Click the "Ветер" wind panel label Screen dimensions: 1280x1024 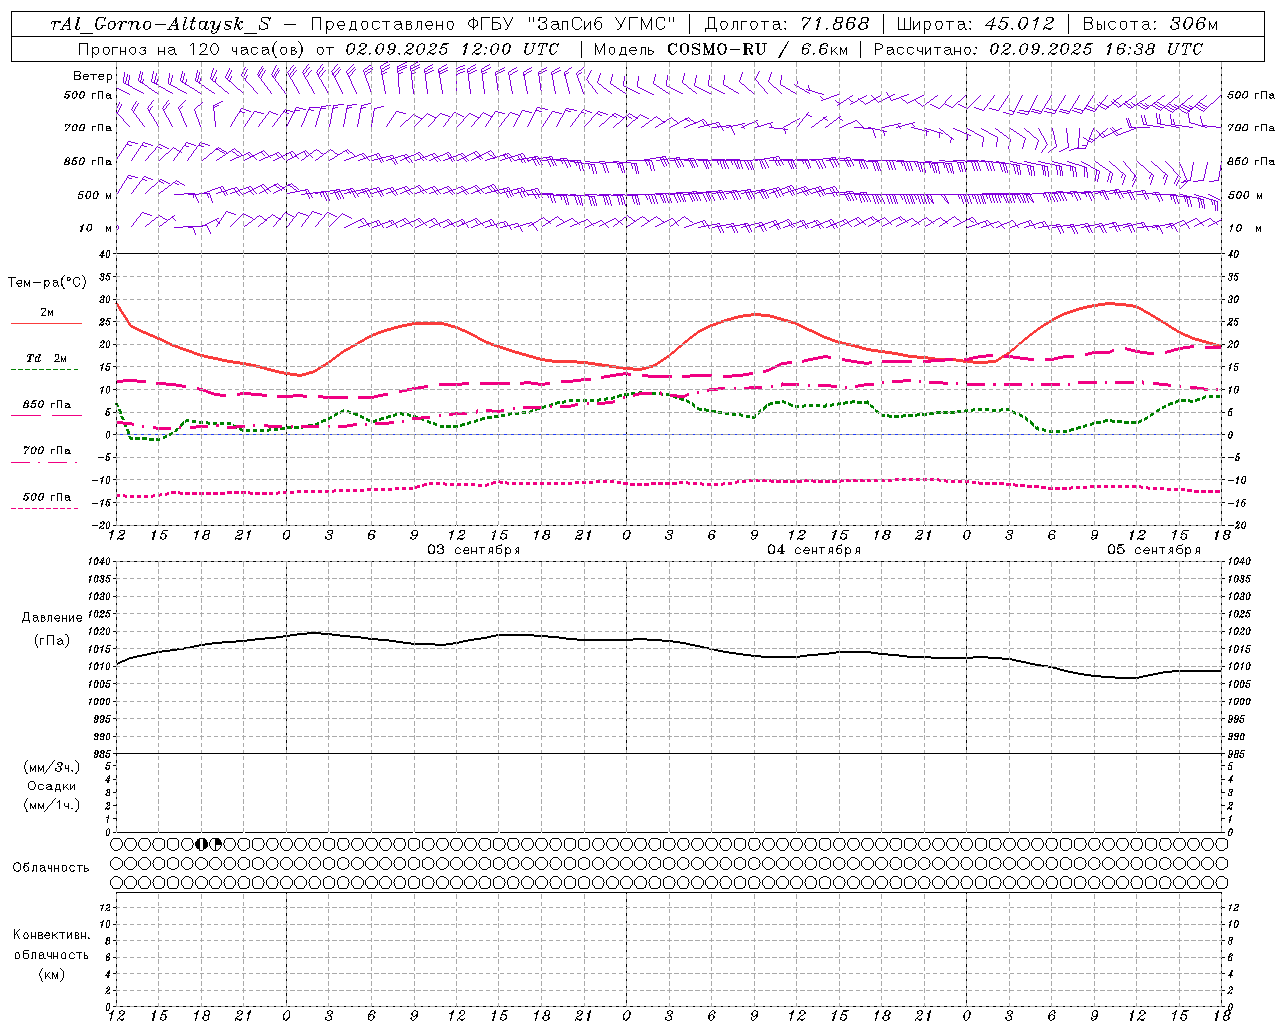click(92, 76)
